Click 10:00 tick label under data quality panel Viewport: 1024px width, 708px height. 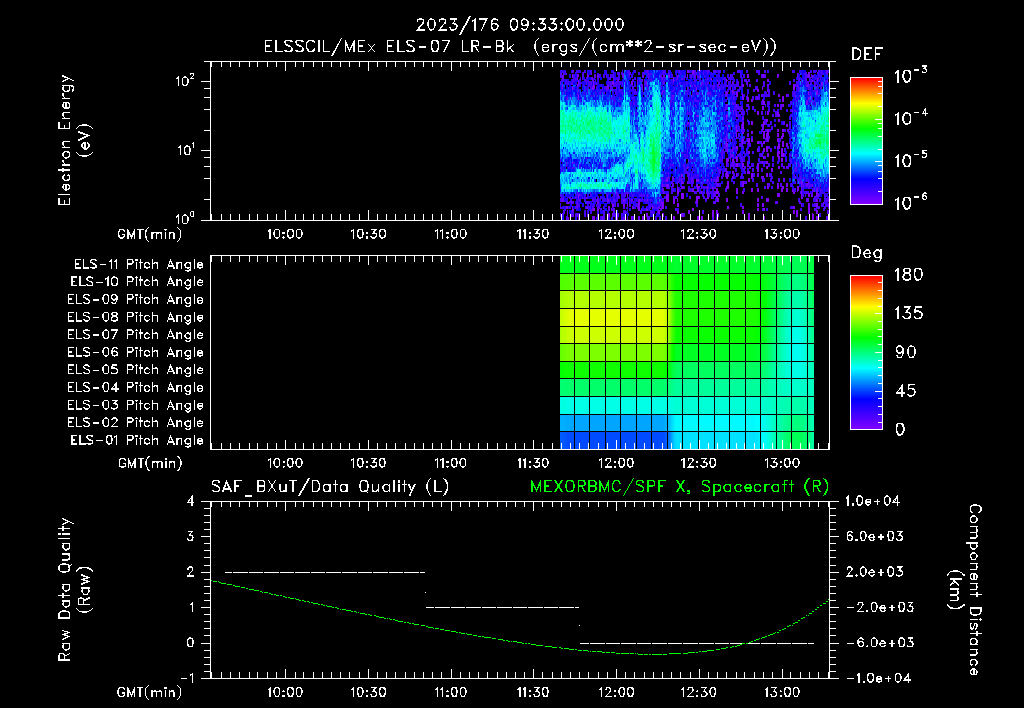pyautogui.click(x=285, y=692)
